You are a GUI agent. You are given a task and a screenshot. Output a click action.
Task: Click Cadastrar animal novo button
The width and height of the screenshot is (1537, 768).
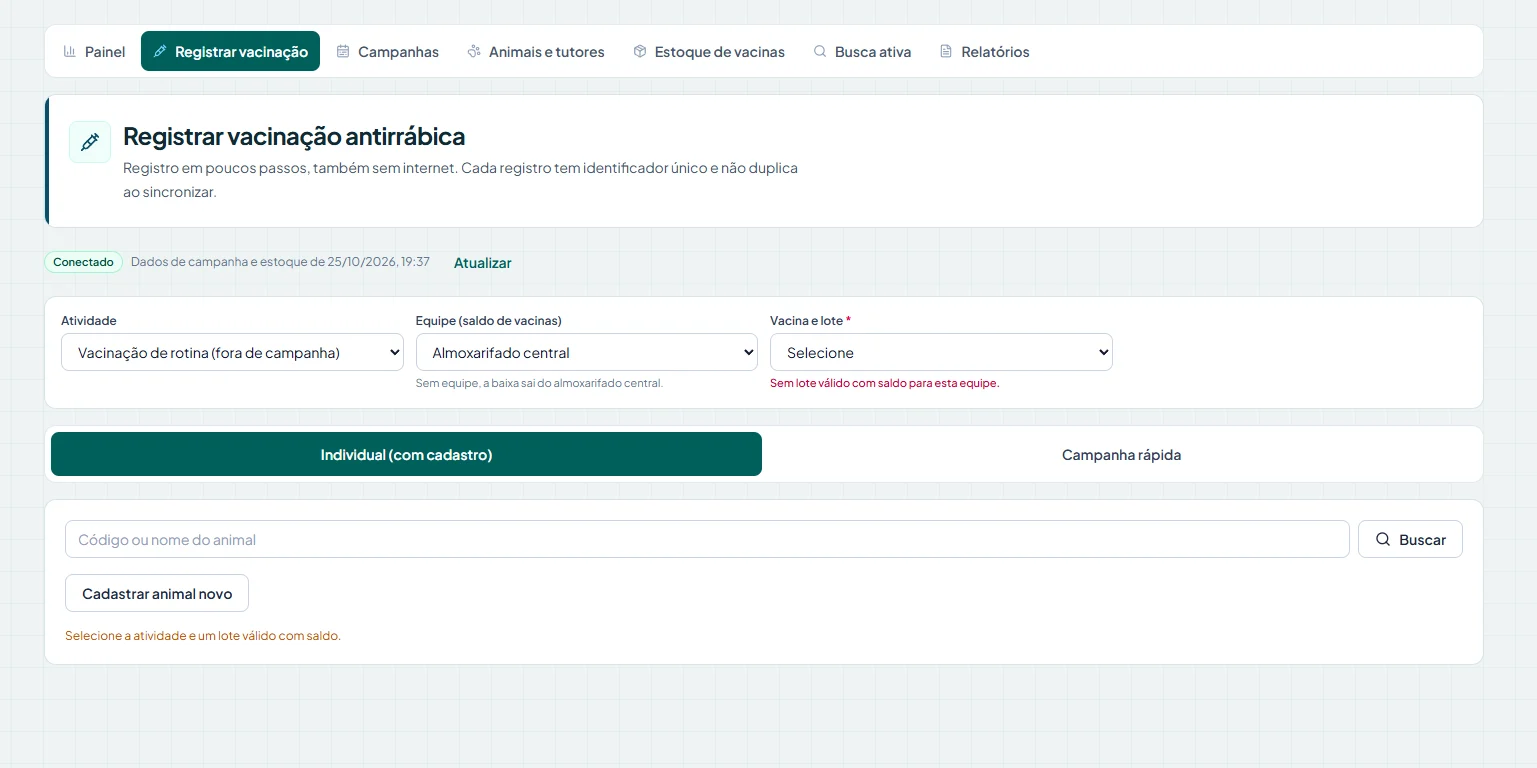pyautogui.click(x=157, y=593)
